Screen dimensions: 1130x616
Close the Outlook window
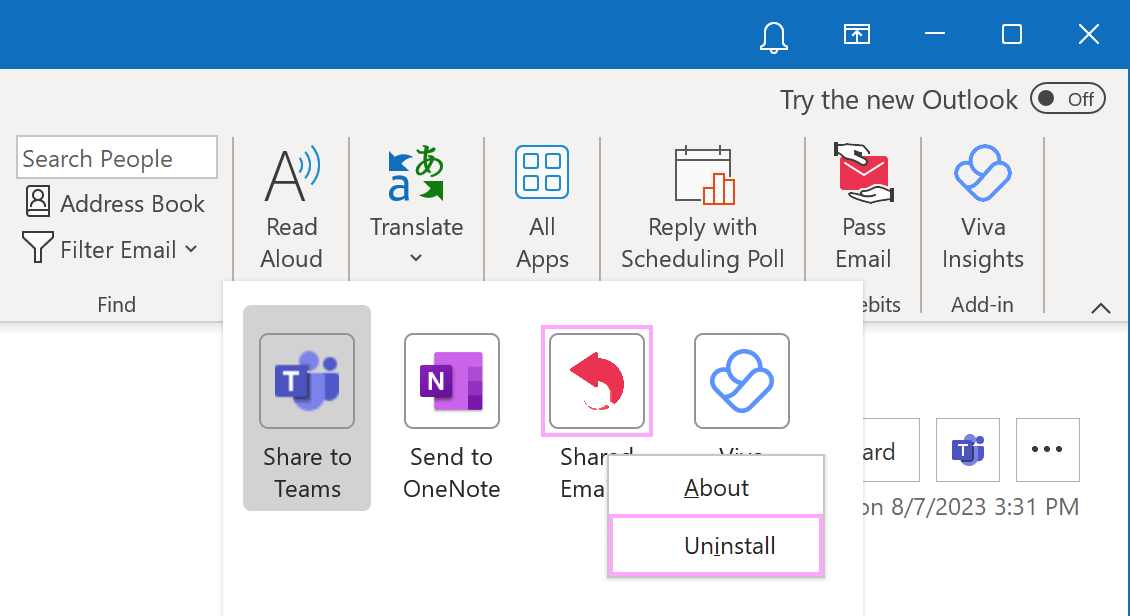click(x=1088, y=34)
